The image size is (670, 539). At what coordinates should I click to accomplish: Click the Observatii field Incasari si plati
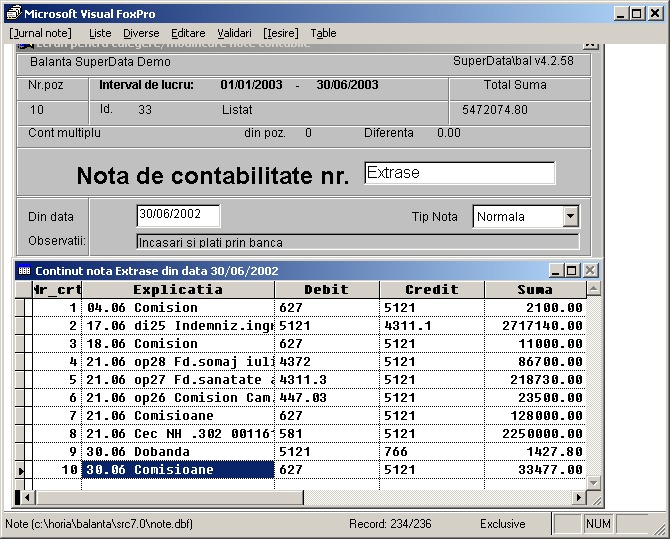click(x=358, y=242)
